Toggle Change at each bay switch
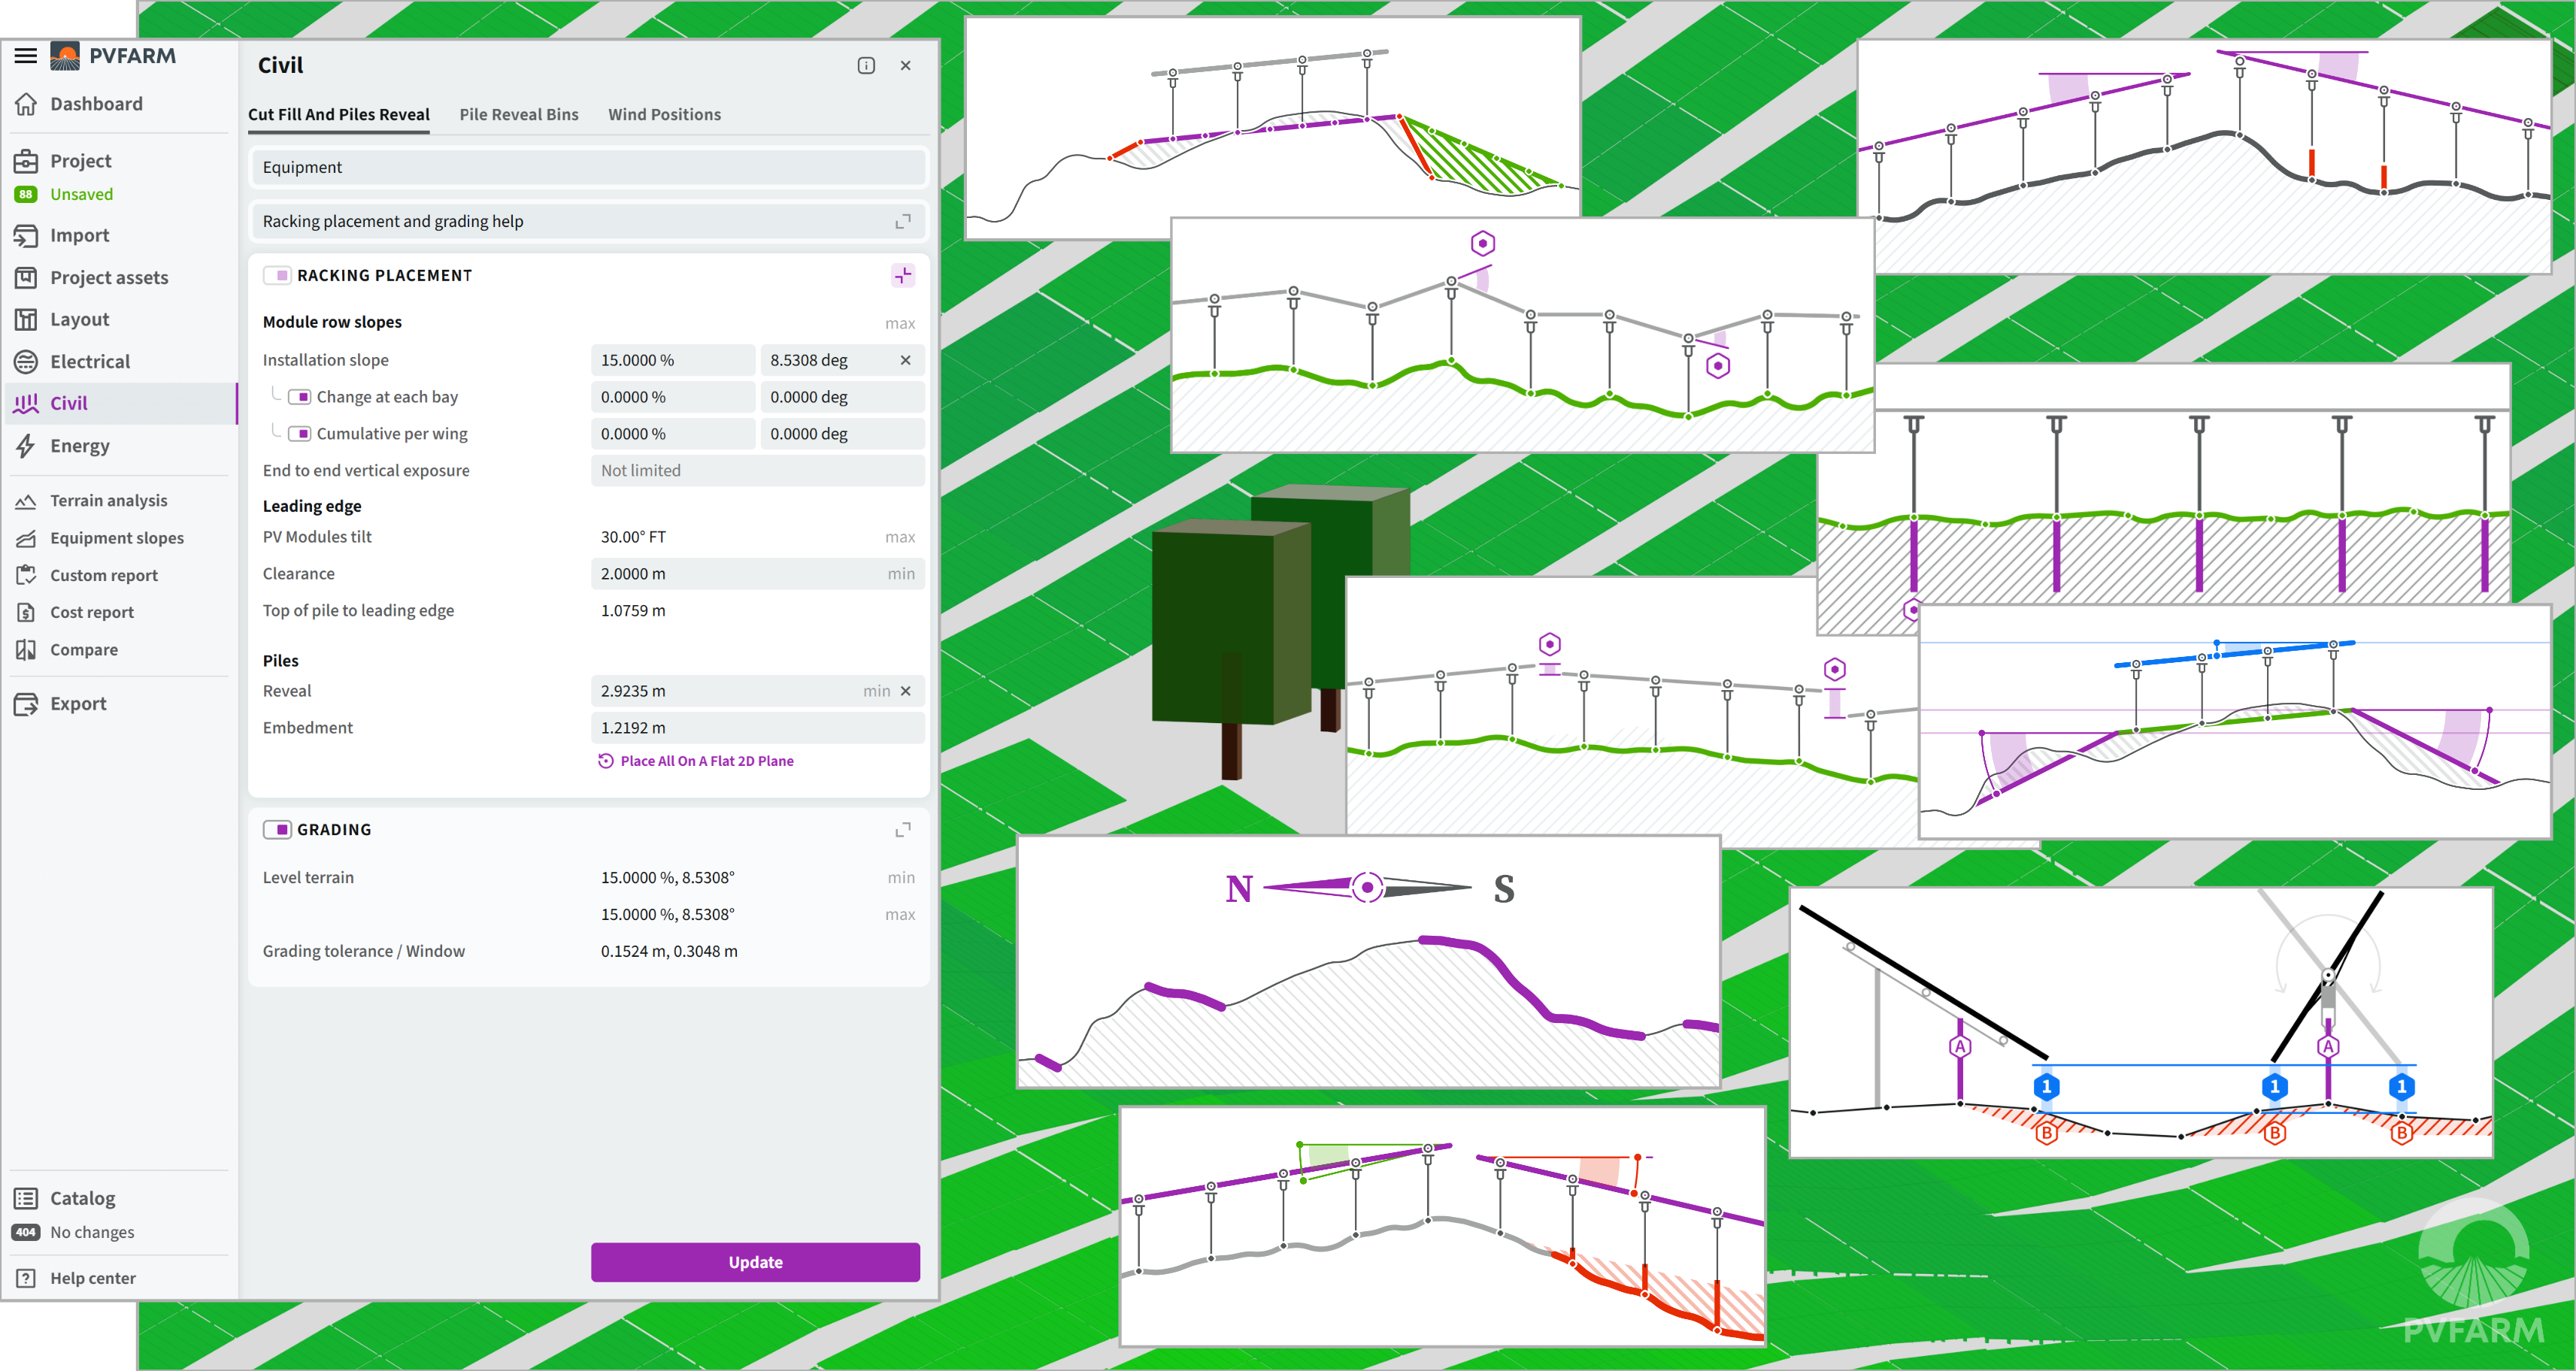This screenshot has height=1371, width=2576. click(299, 397)
